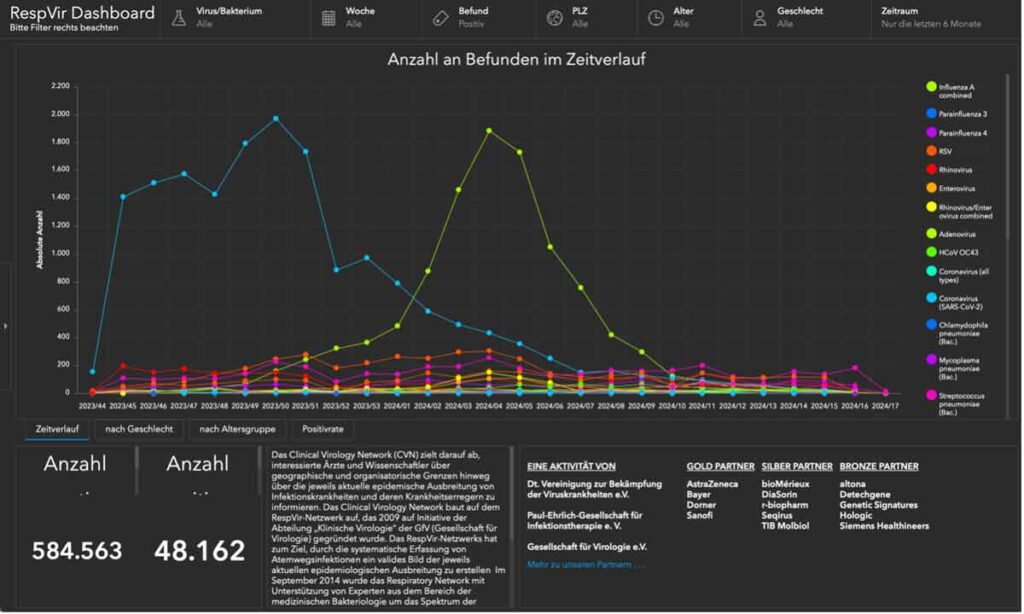Click the Mehr zu unseren Partnern link
Screen dimensions: 1024x614
585,564
